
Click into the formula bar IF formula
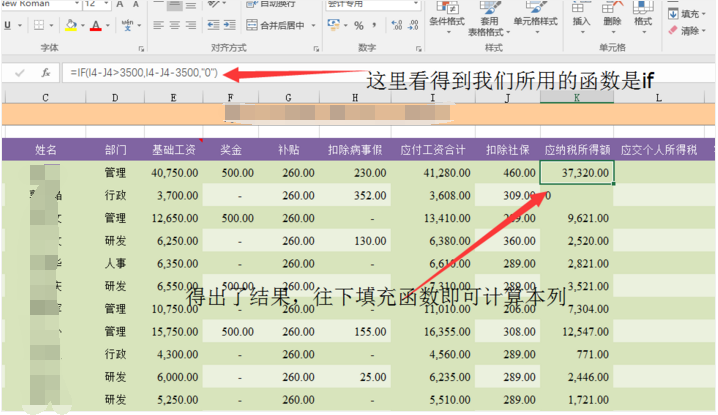144,73
